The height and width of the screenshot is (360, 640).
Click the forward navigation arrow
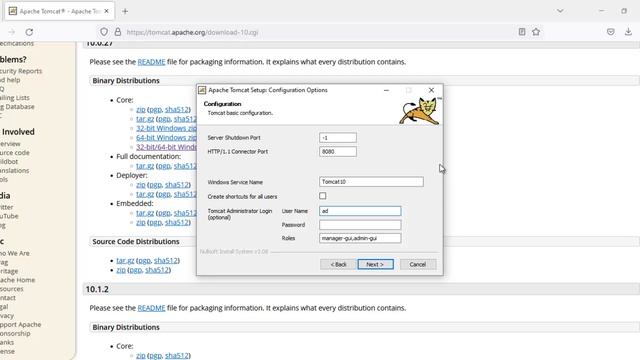11,32
